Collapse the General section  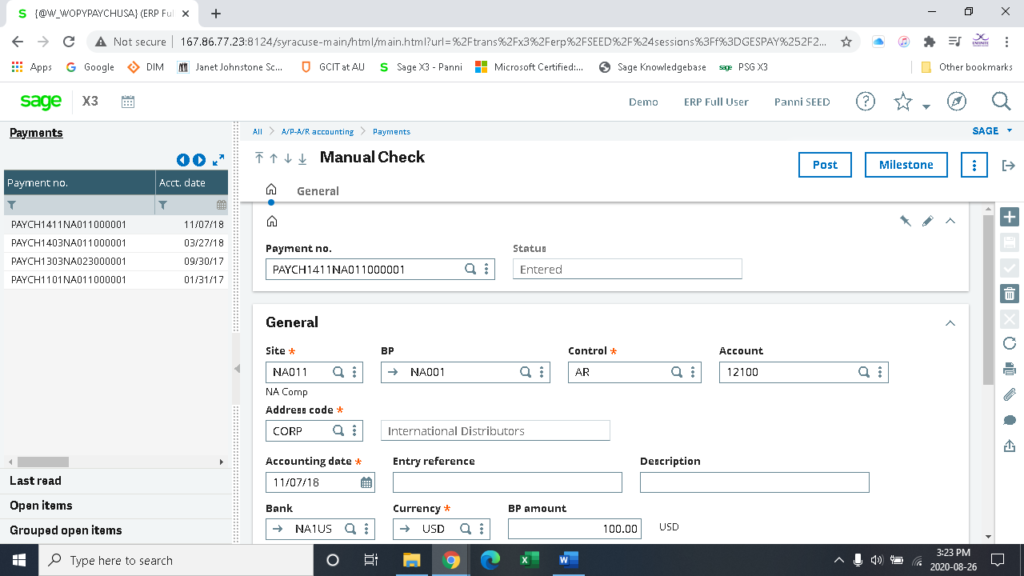(950, 322)
